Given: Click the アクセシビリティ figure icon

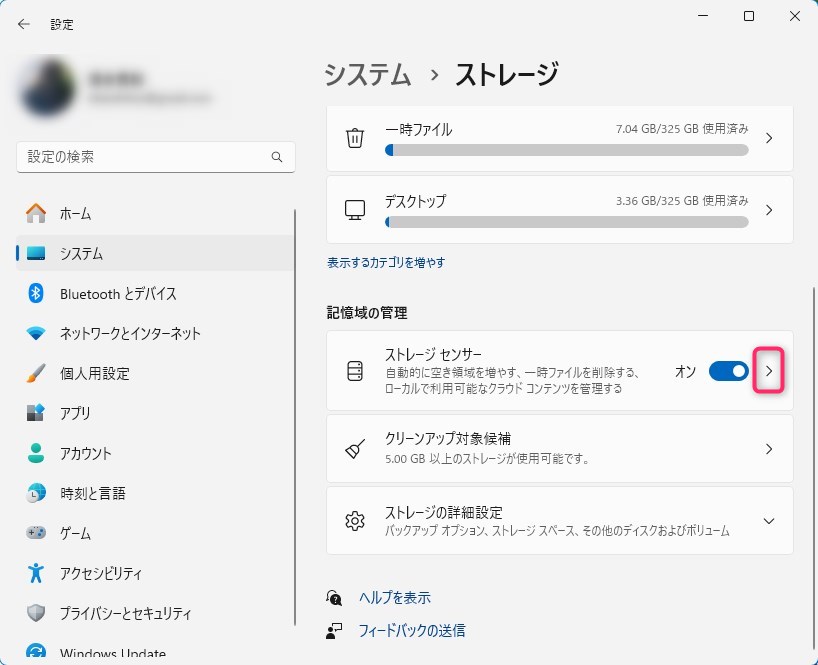Looking at the screenshot, I should pos(36,573).
